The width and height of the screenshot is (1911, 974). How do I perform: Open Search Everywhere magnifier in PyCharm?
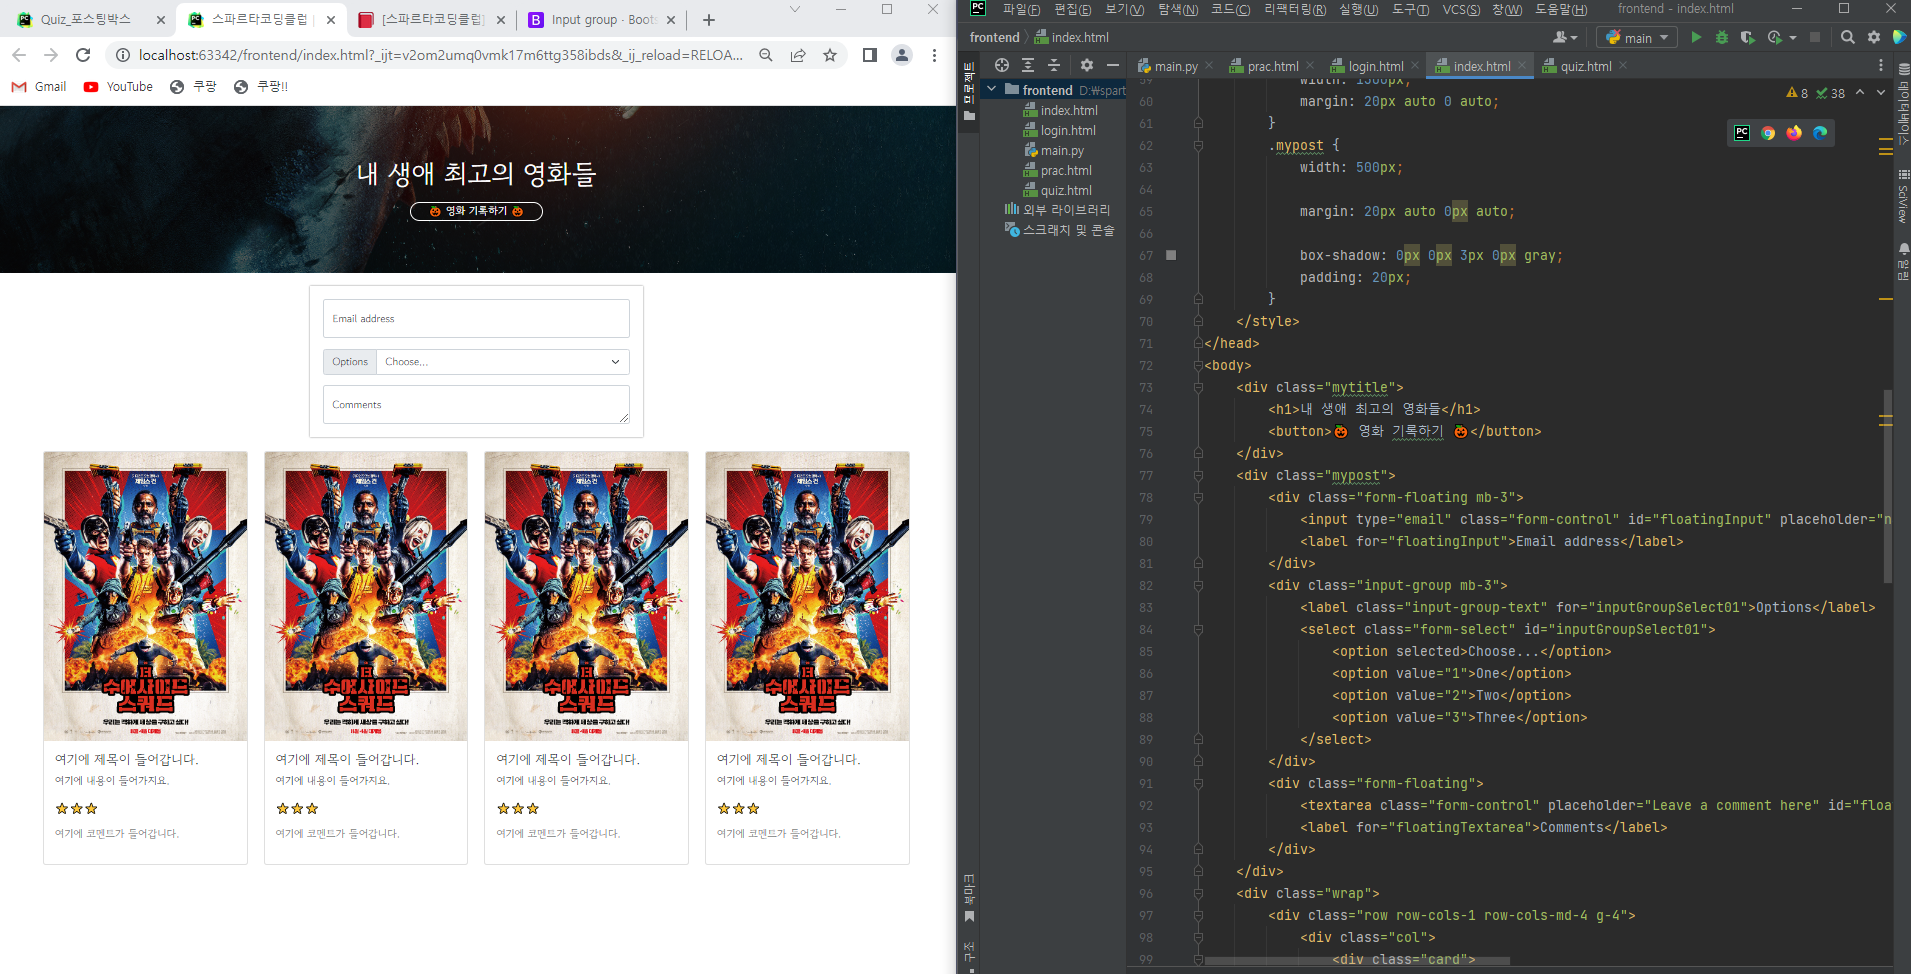(x=1848, y=37)
